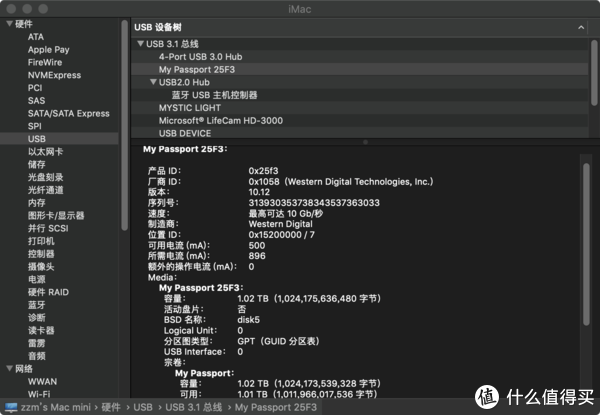Collapse the 网络 section triangle

pyautogui.click(x=10, y=368)
